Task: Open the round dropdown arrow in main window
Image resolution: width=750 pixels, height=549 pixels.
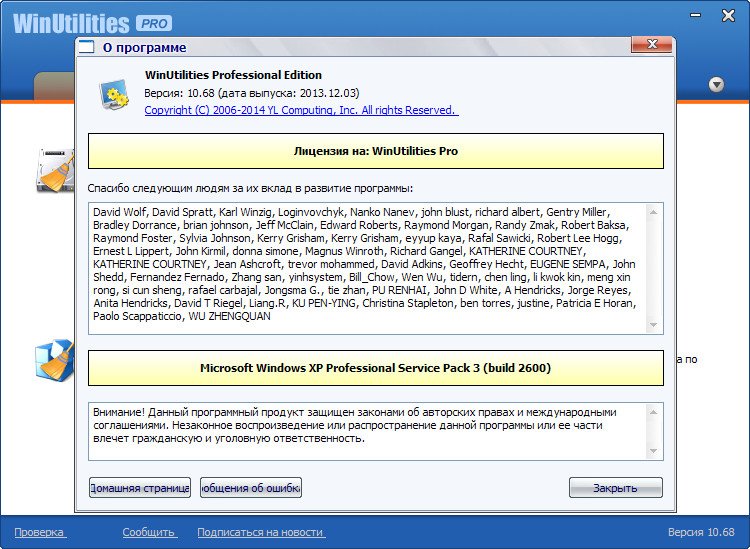Action: [716, 85]
